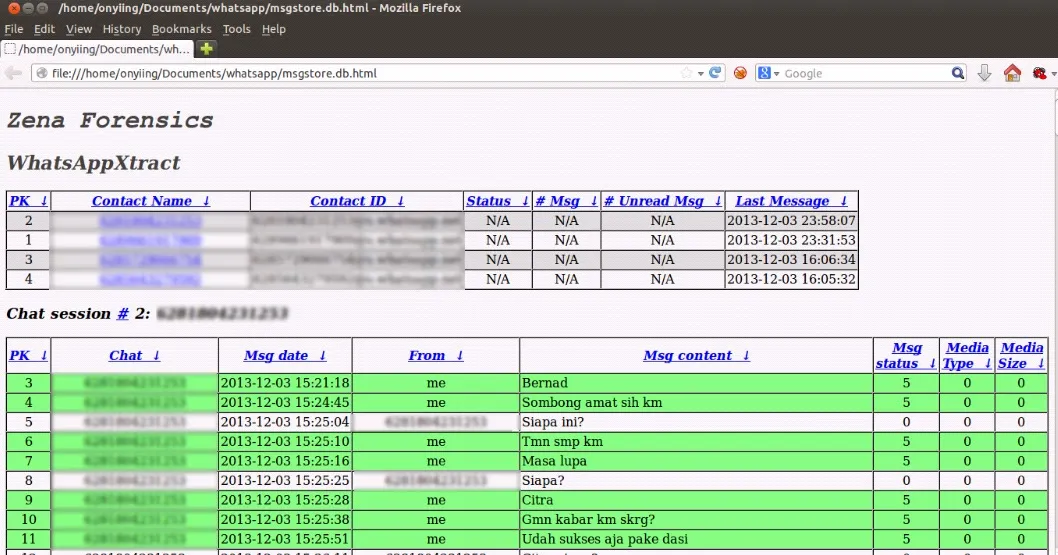The width and height of the screenshot is (1058, 555).
Task: Click message 'Gmn kabar km skrg?'
Action: pyautogui.click(x=588, y=520)
